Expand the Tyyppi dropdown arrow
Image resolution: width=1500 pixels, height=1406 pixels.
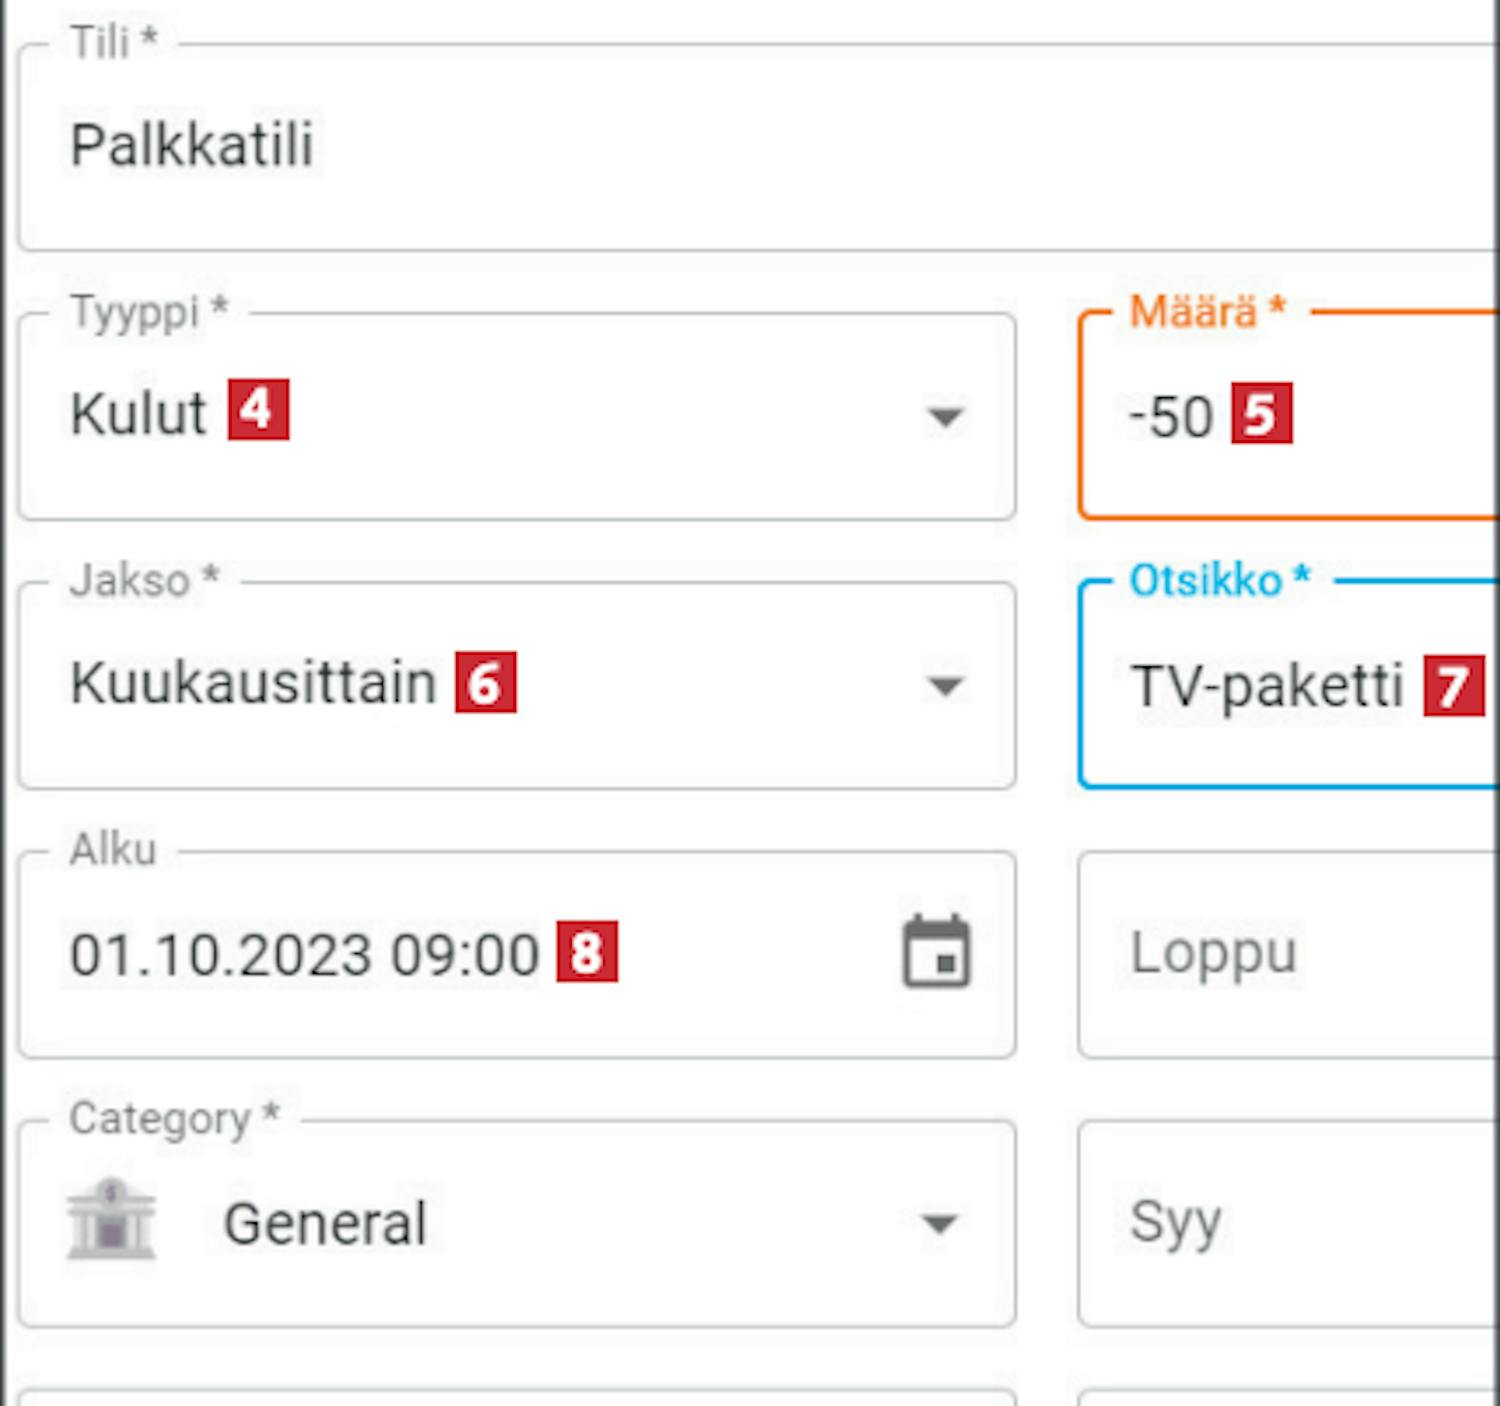click(944, 416)
